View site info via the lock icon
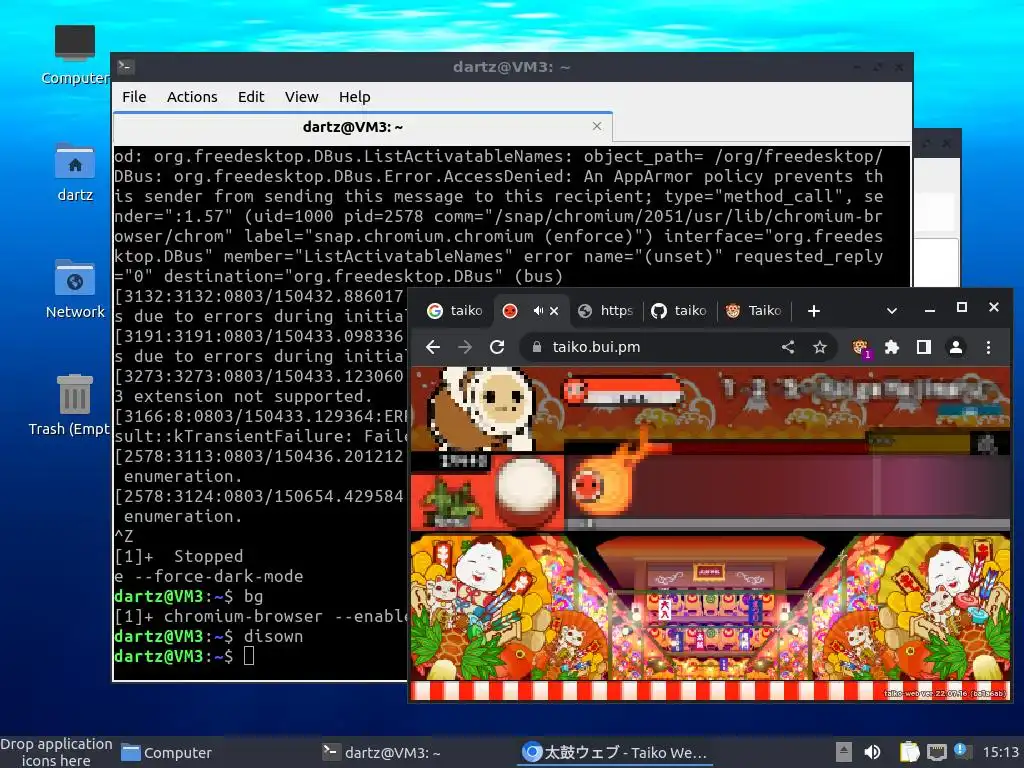Image resolution: width=1024 pixels, height=768 pixels. click(537, 347)
